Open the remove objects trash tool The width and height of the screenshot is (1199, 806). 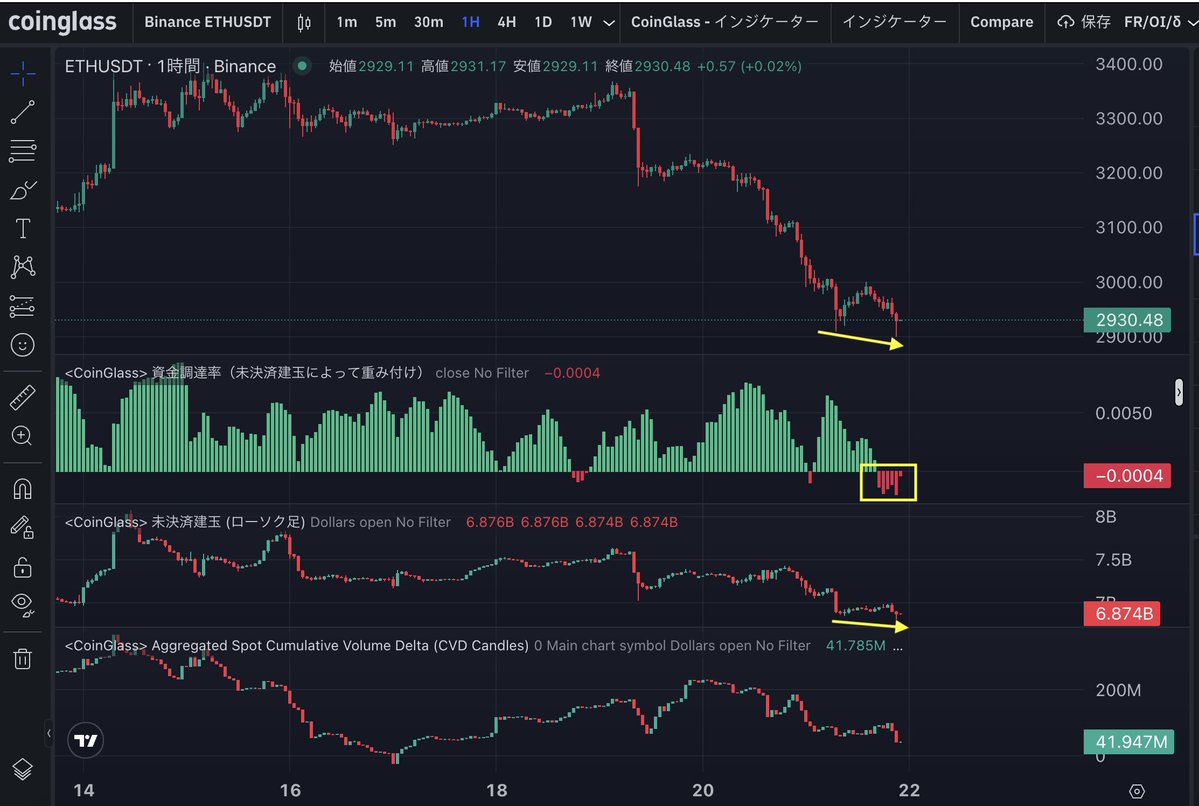(22, 658)
